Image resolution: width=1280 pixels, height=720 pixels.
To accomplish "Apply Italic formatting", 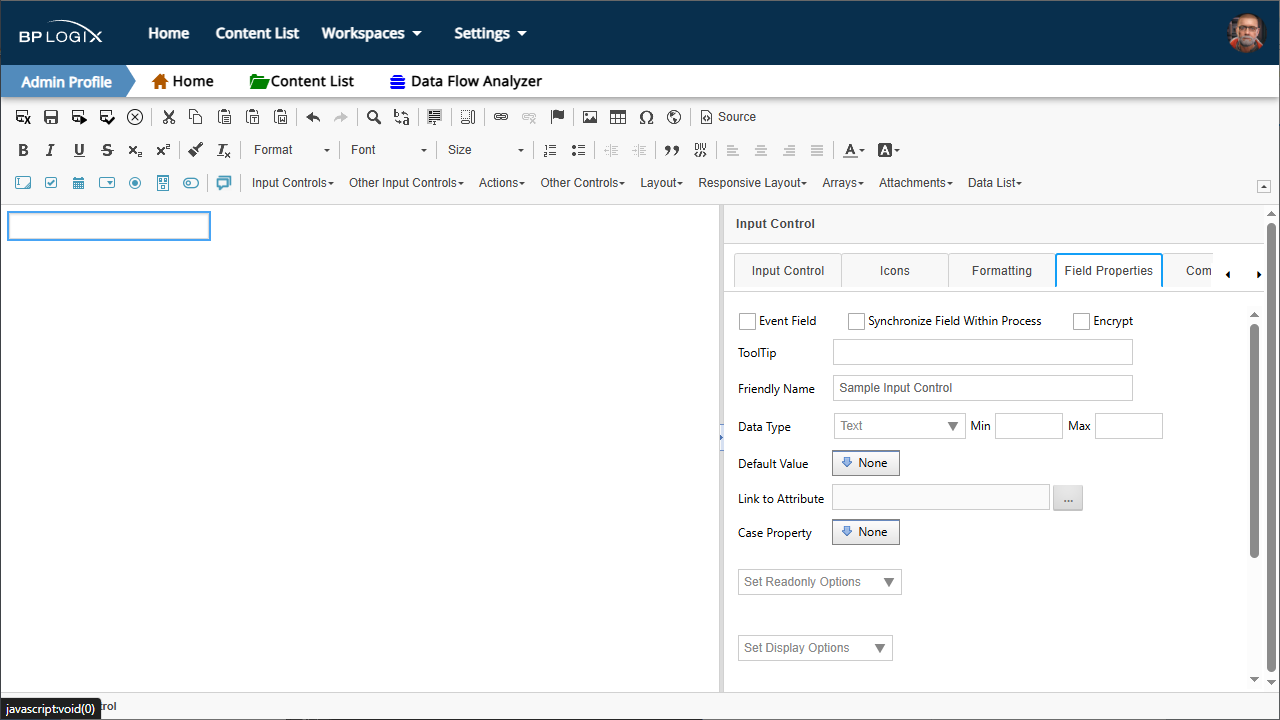I will [51, 150].
